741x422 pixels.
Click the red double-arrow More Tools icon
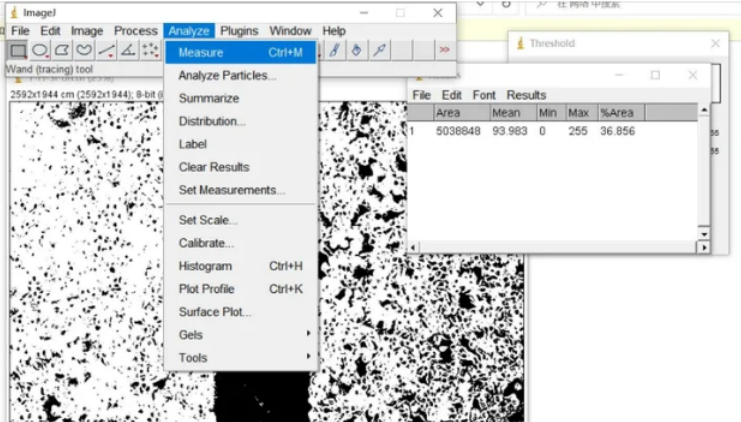(444, 50)
